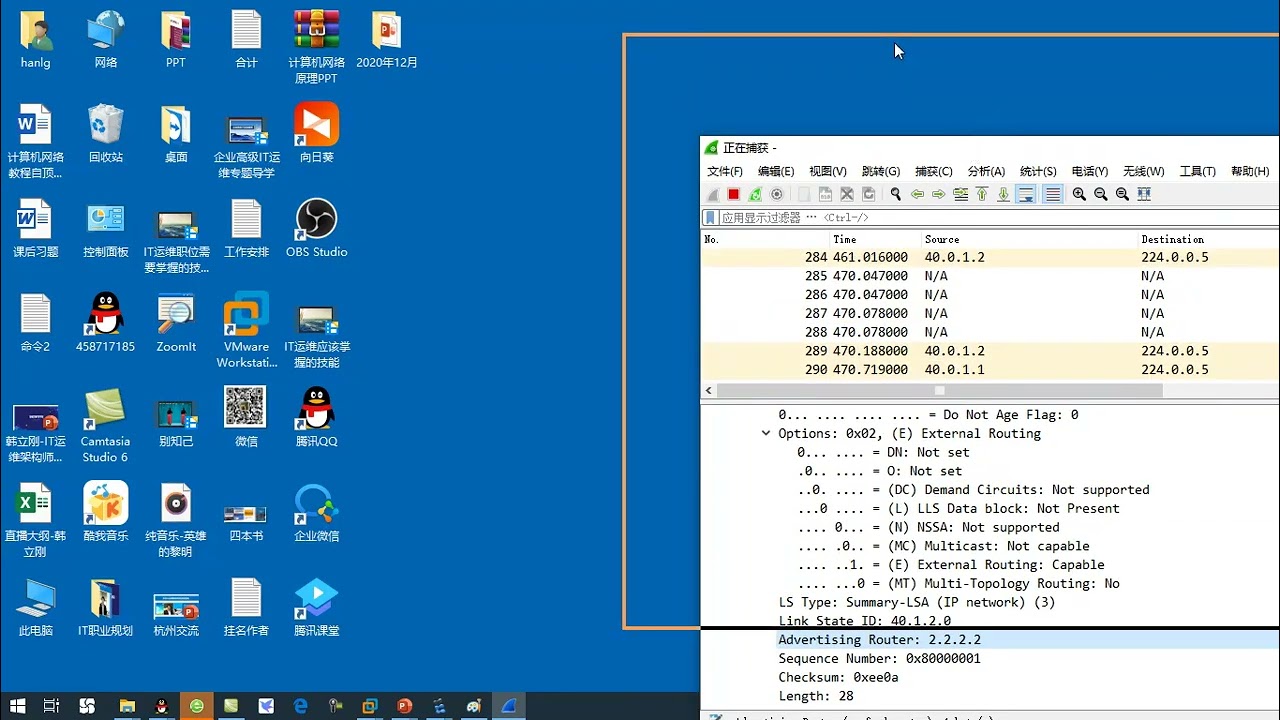The width and height of the screenshot is (1280, 720).
Task: Open the 编辑(E) menu
Action: [776, 171]
